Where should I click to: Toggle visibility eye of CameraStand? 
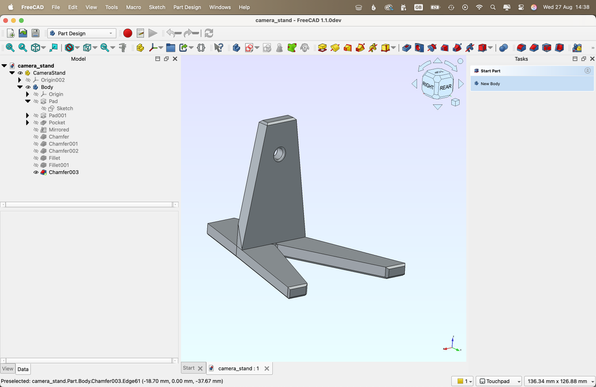[21, 73]
